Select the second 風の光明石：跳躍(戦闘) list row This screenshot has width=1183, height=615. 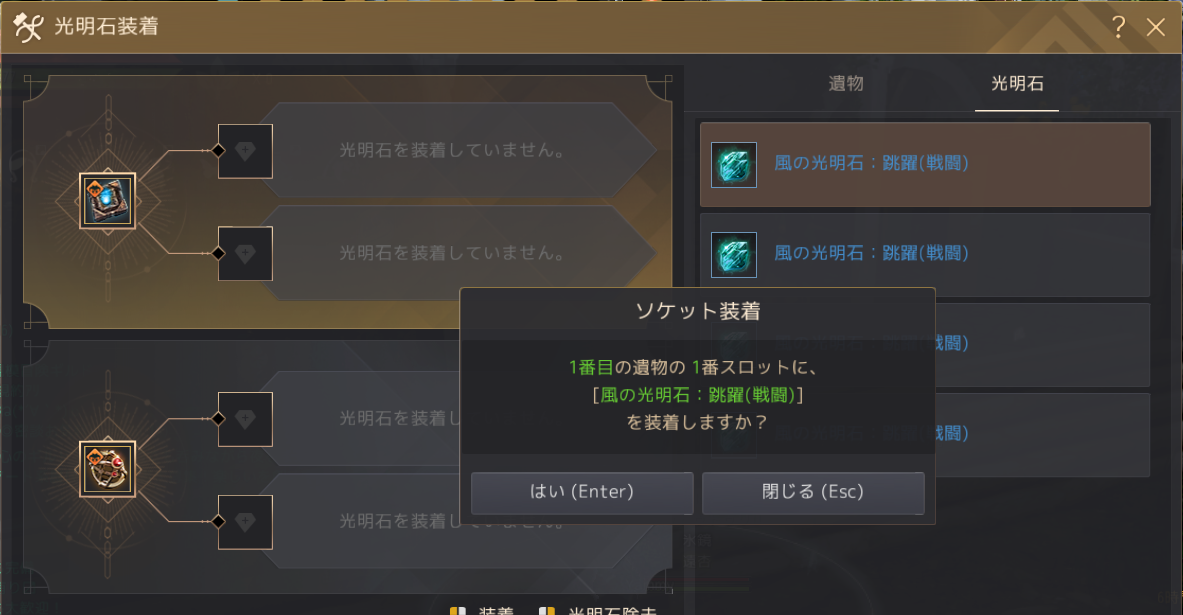point(925,254)
